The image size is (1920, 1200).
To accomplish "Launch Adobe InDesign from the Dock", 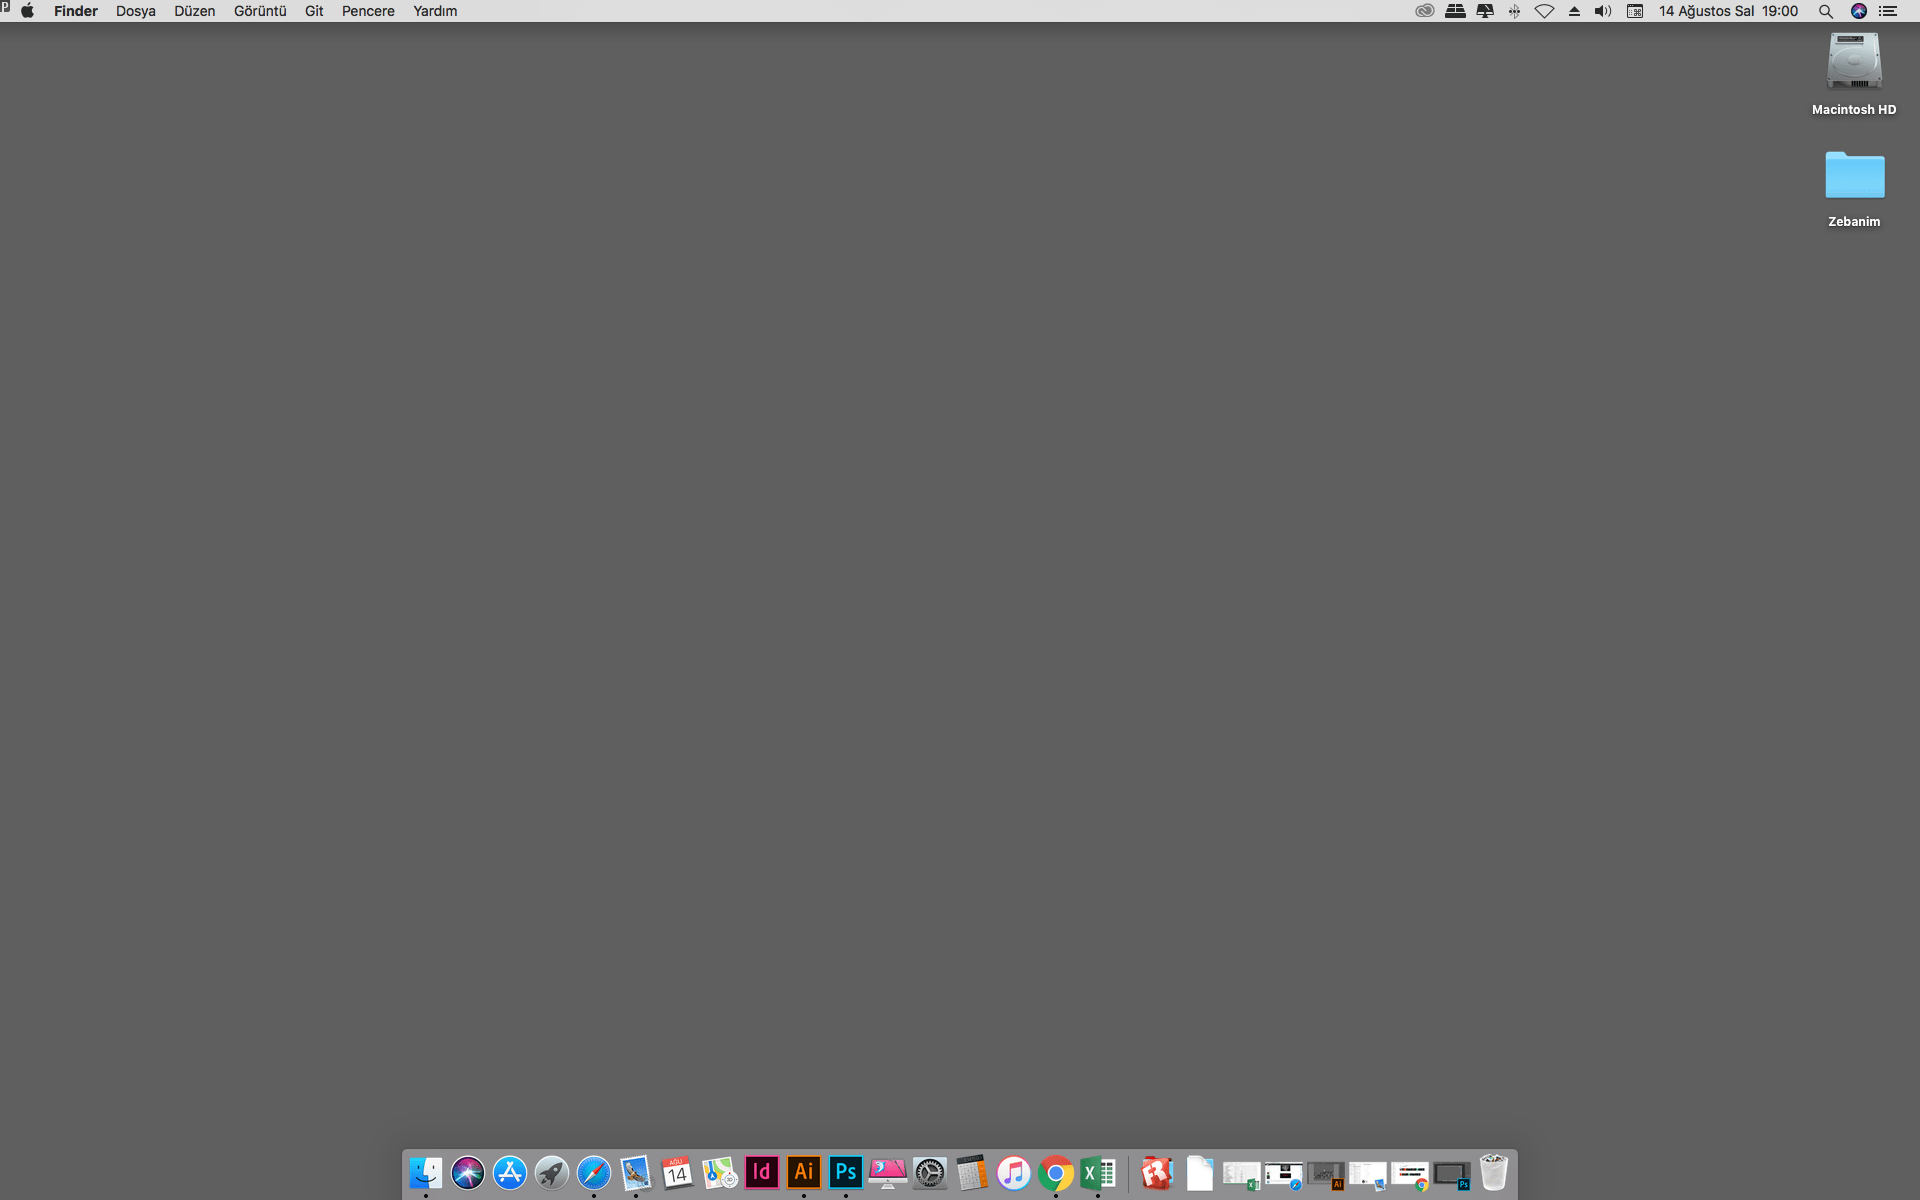I will click(762, 1172).
